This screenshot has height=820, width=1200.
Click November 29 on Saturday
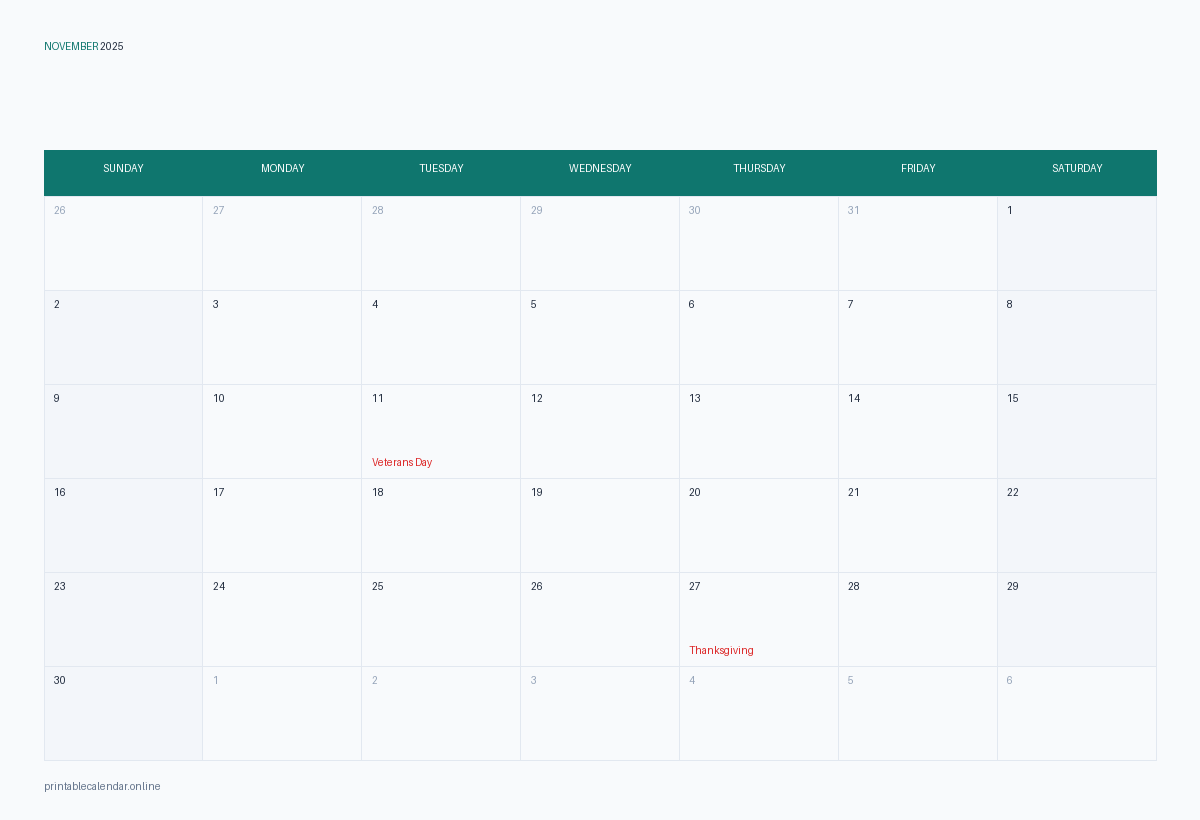[x=1013, y=587]
